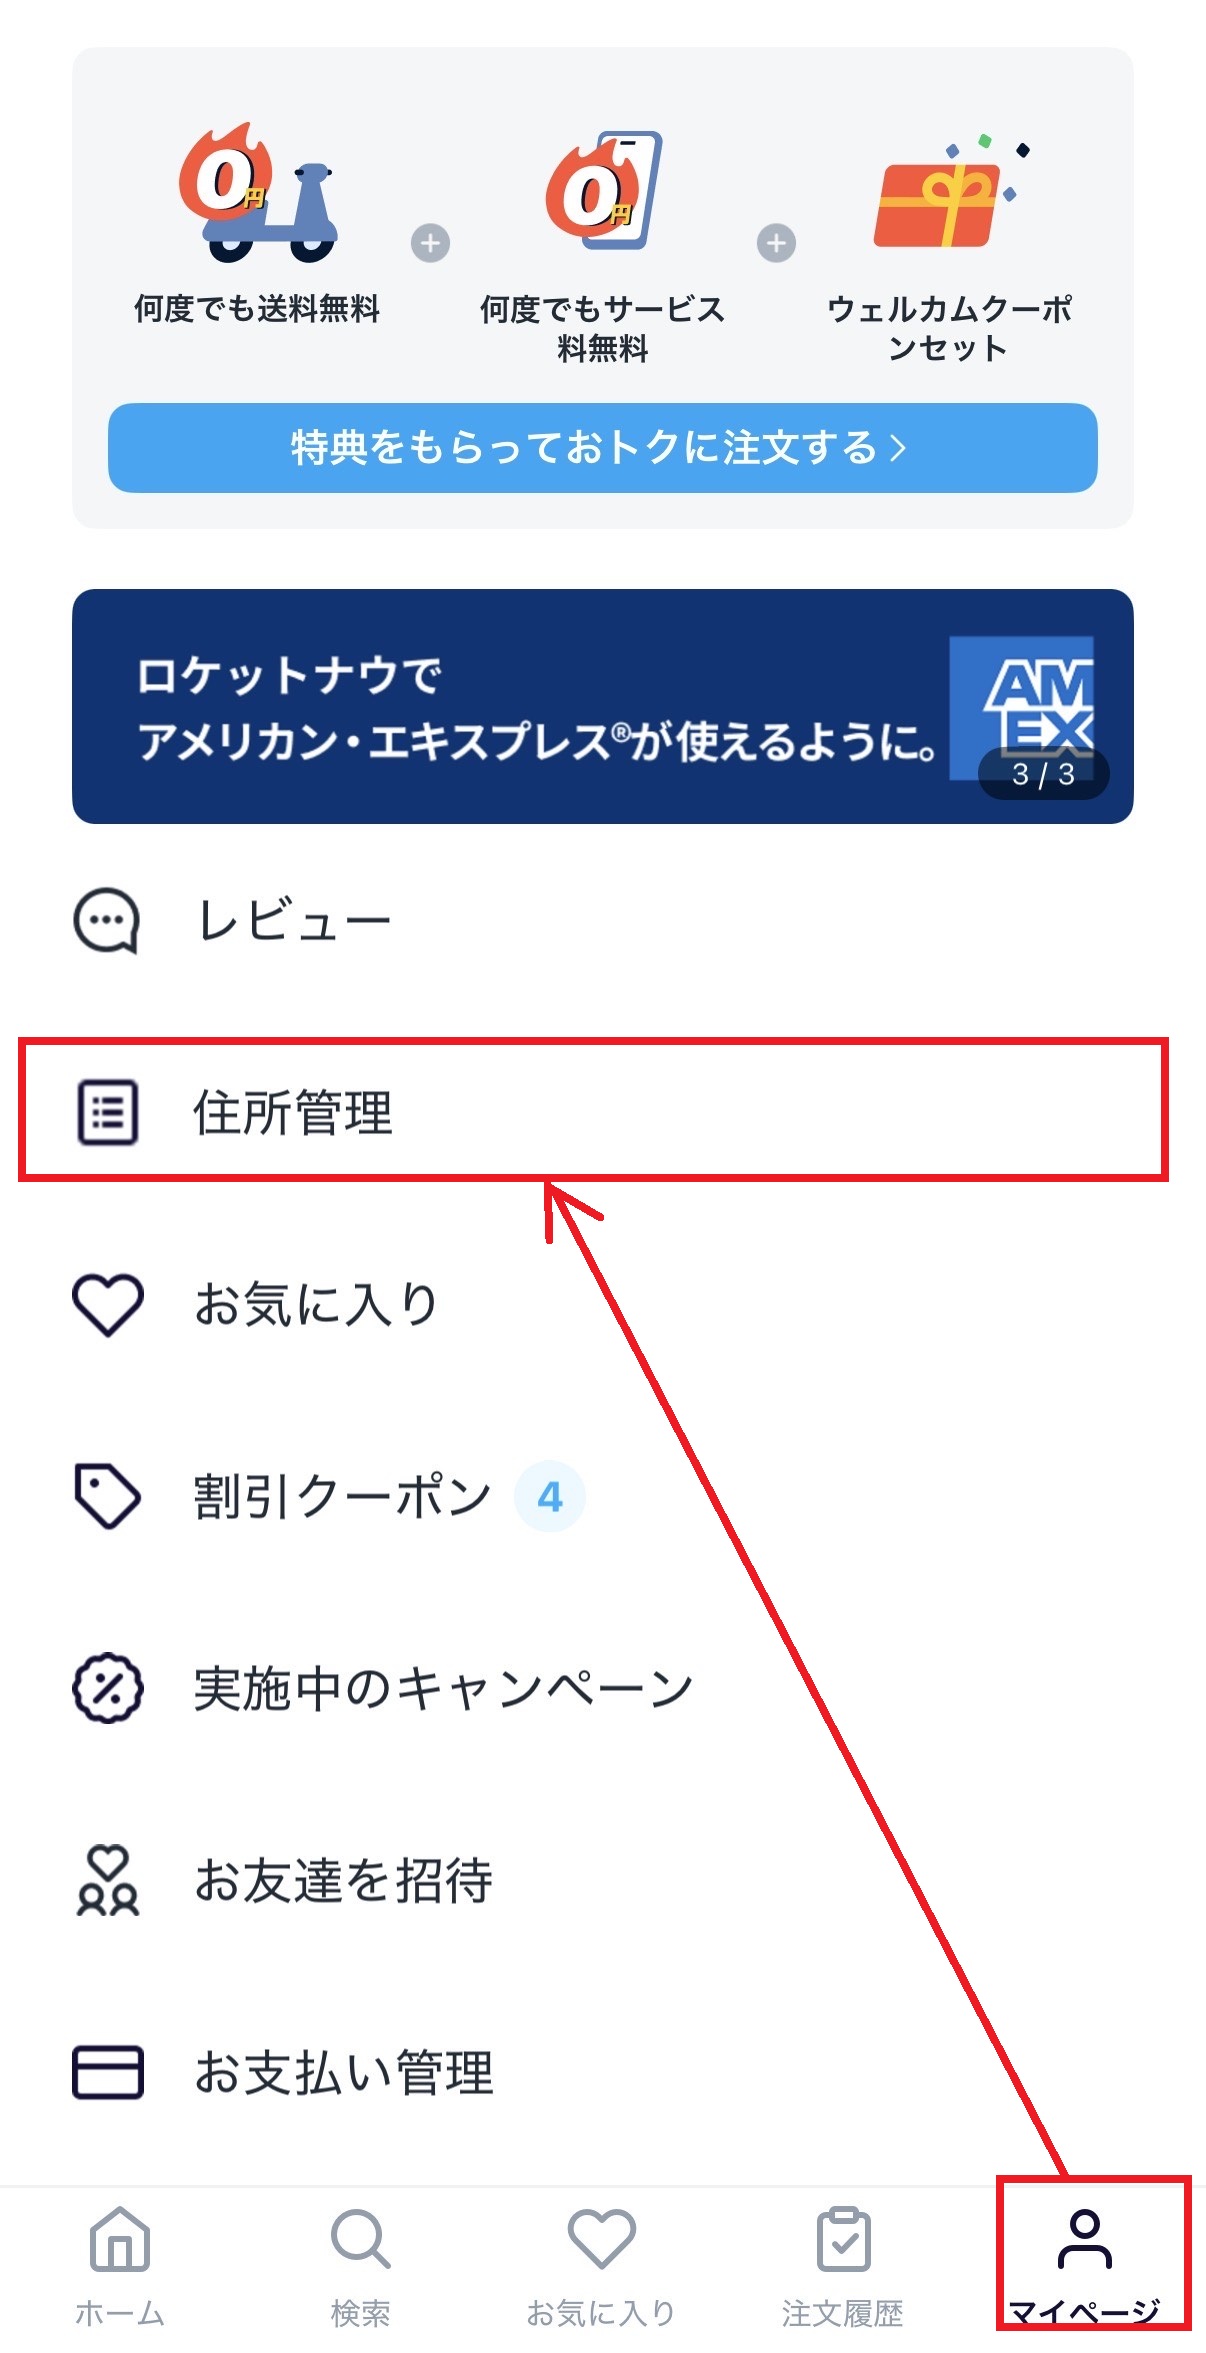This screenshot has height=2353, width=1206.
Task: Tap the invite friends people icon
Action: coord(107,1880)
